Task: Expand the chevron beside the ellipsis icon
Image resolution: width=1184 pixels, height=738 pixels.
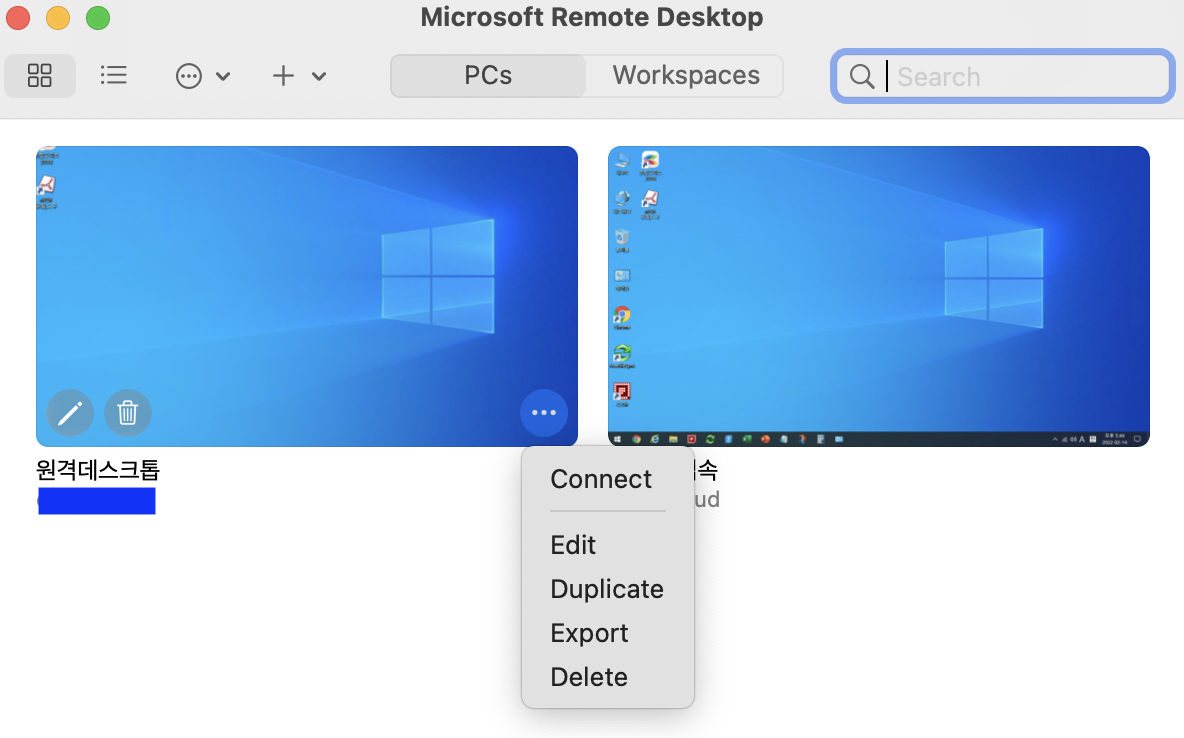Action: click(x=223, y=76)
